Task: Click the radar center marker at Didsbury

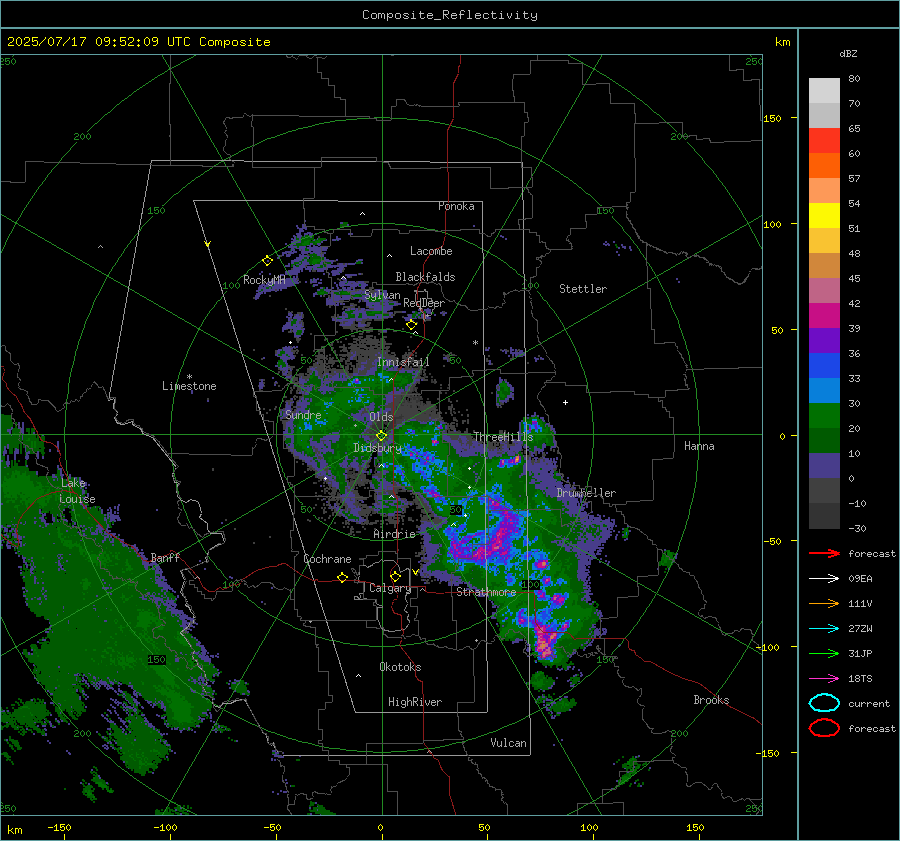Action: tap(381, 436)
